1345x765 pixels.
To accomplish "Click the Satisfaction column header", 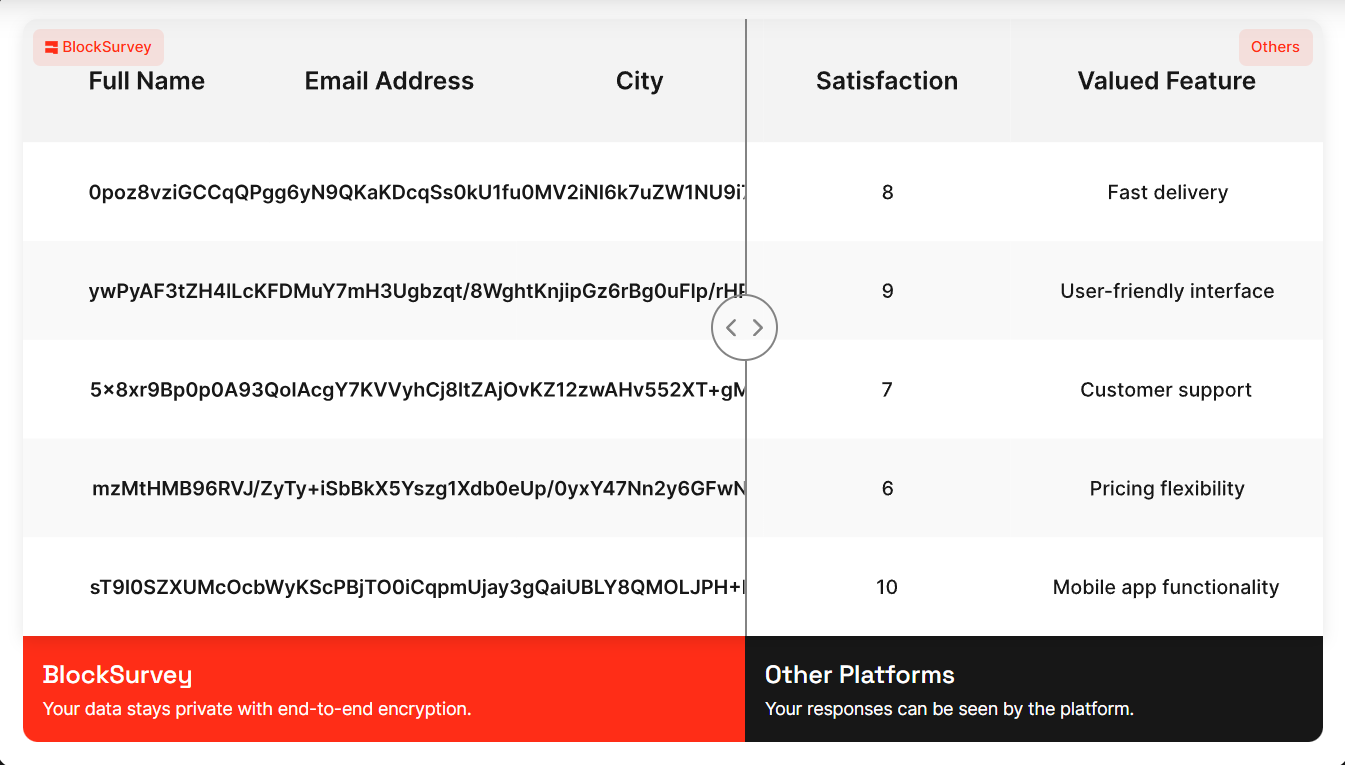I will 887,81.
